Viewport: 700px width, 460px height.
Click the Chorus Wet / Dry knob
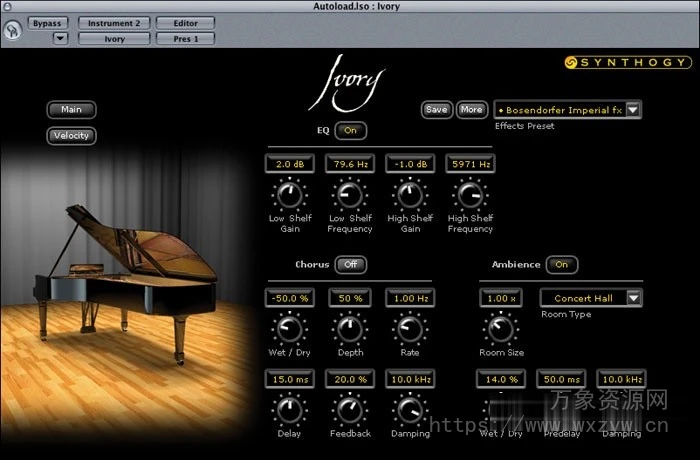click(290, 329)
